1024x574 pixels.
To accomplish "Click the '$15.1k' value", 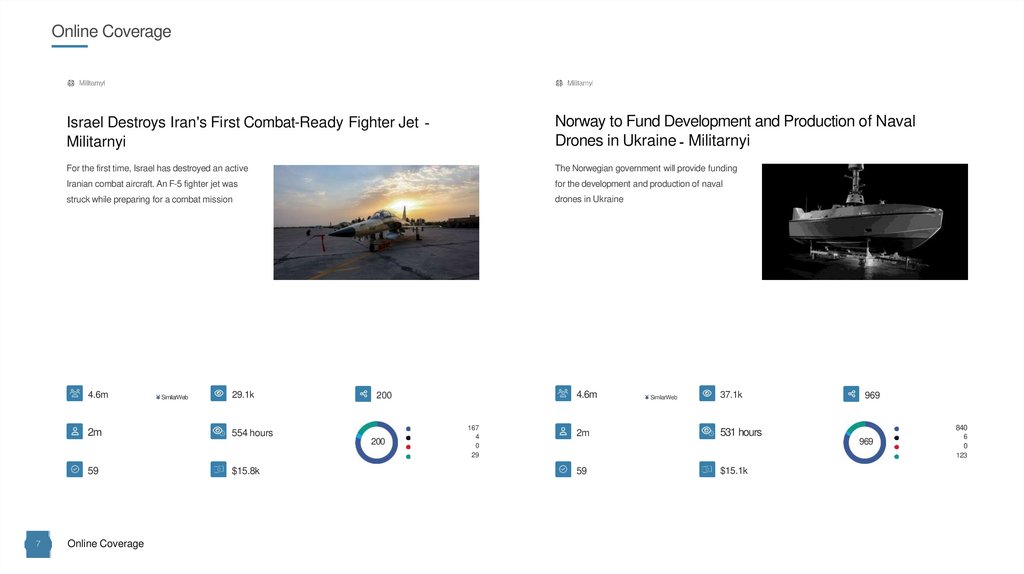I will pyautogui.click(x=733, y=471).
